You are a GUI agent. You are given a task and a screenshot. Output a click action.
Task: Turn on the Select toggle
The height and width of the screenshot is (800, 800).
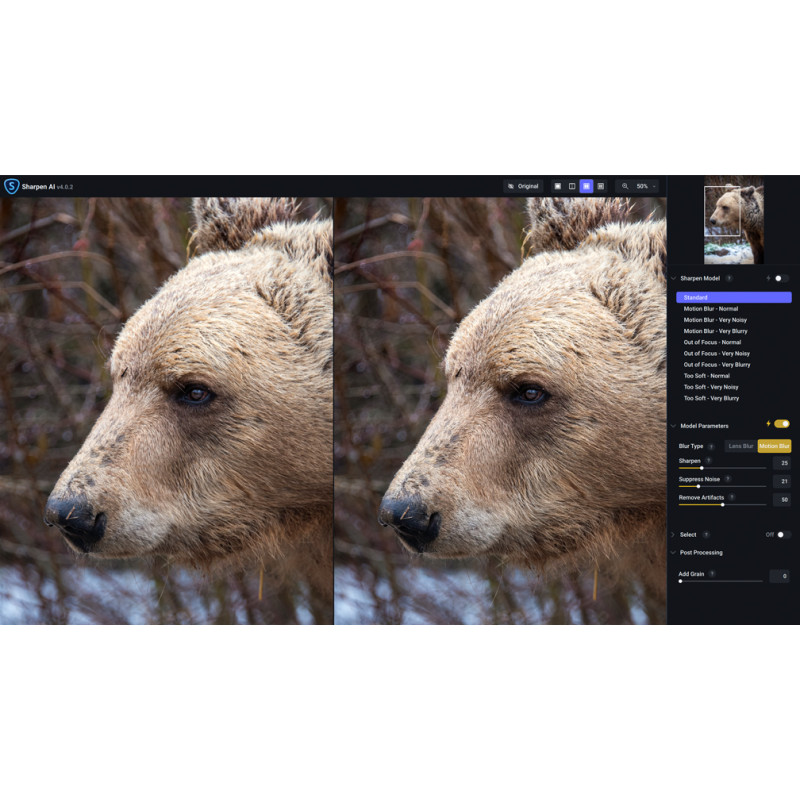click(783, 535)
